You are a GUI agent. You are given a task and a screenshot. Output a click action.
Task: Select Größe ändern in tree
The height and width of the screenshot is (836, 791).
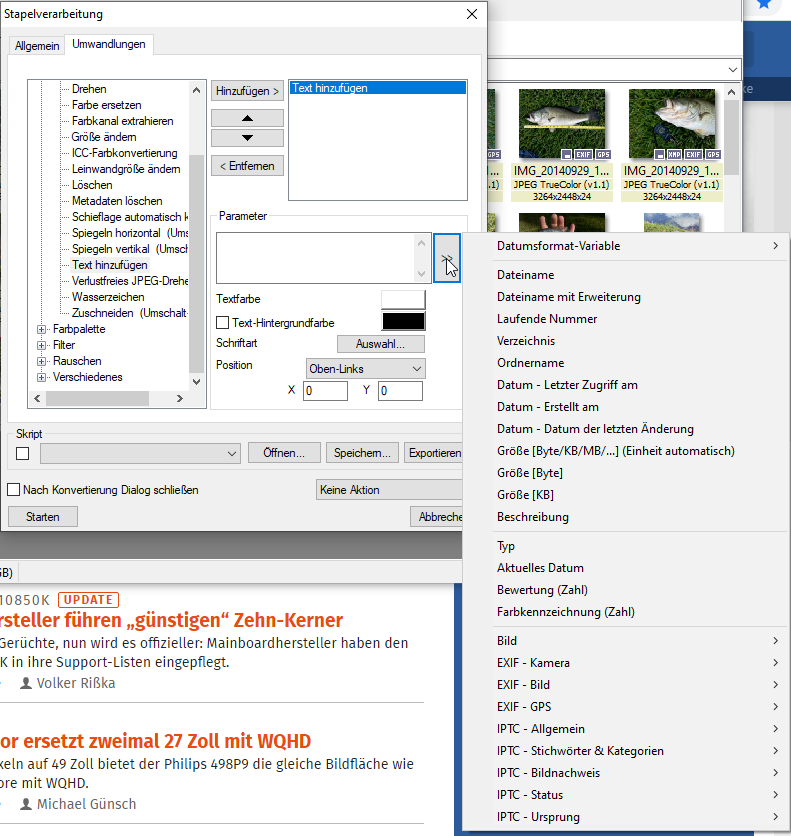pos(104,137)
